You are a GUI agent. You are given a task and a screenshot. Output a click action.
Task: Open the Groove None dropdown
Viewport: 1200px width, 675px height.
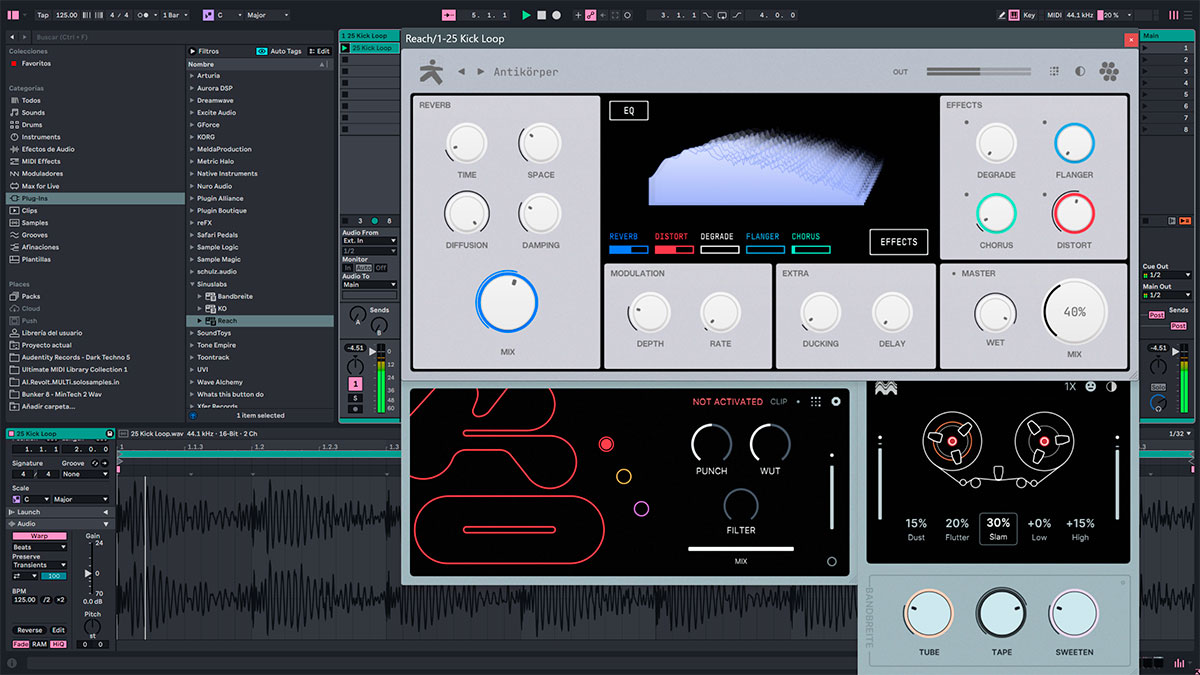pos(85,474)
